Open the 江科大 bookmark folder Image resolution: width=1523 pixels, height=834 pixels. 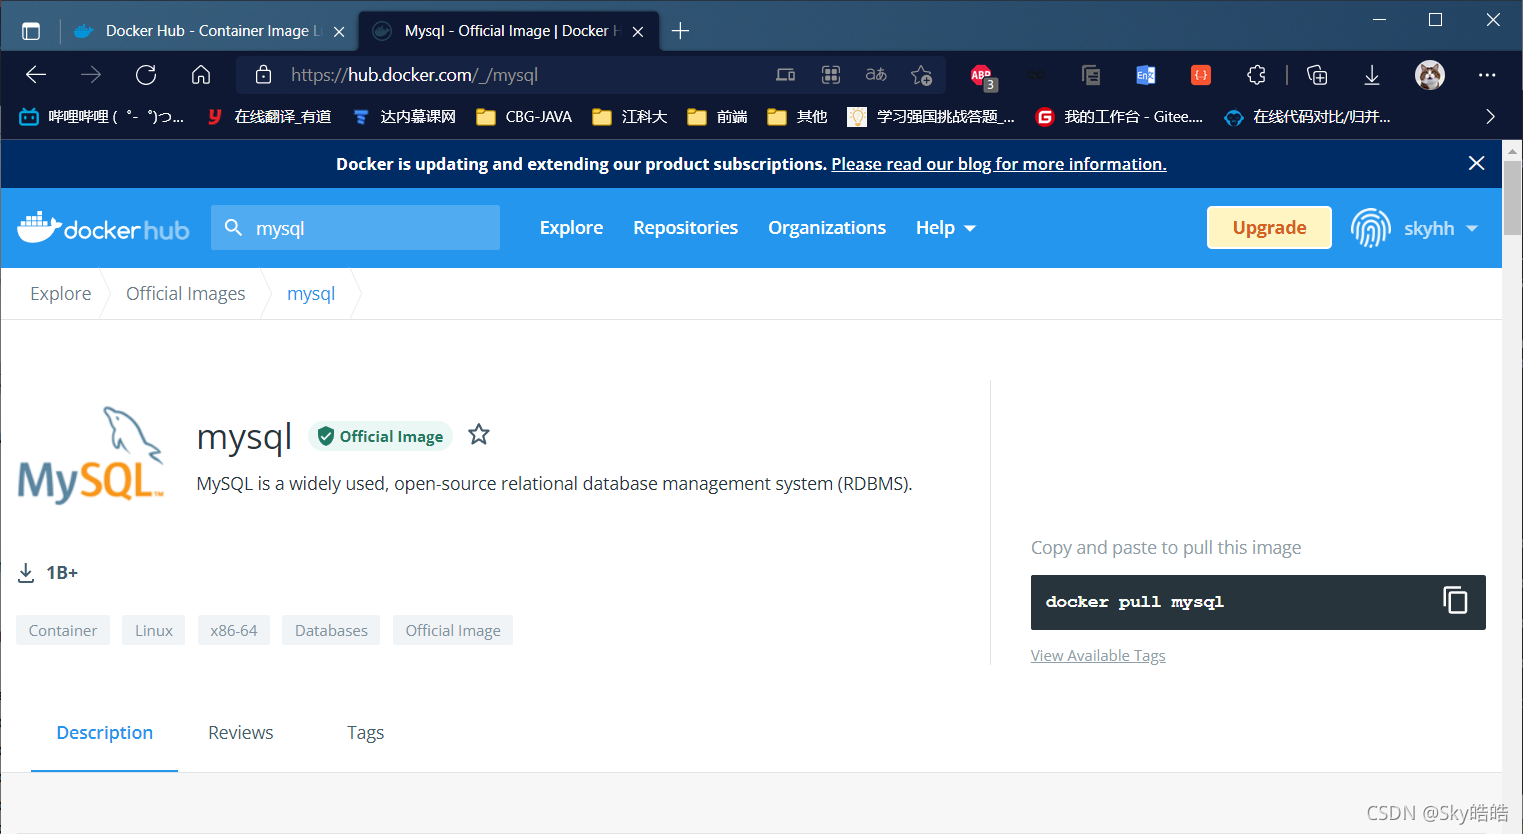point(629,117)
